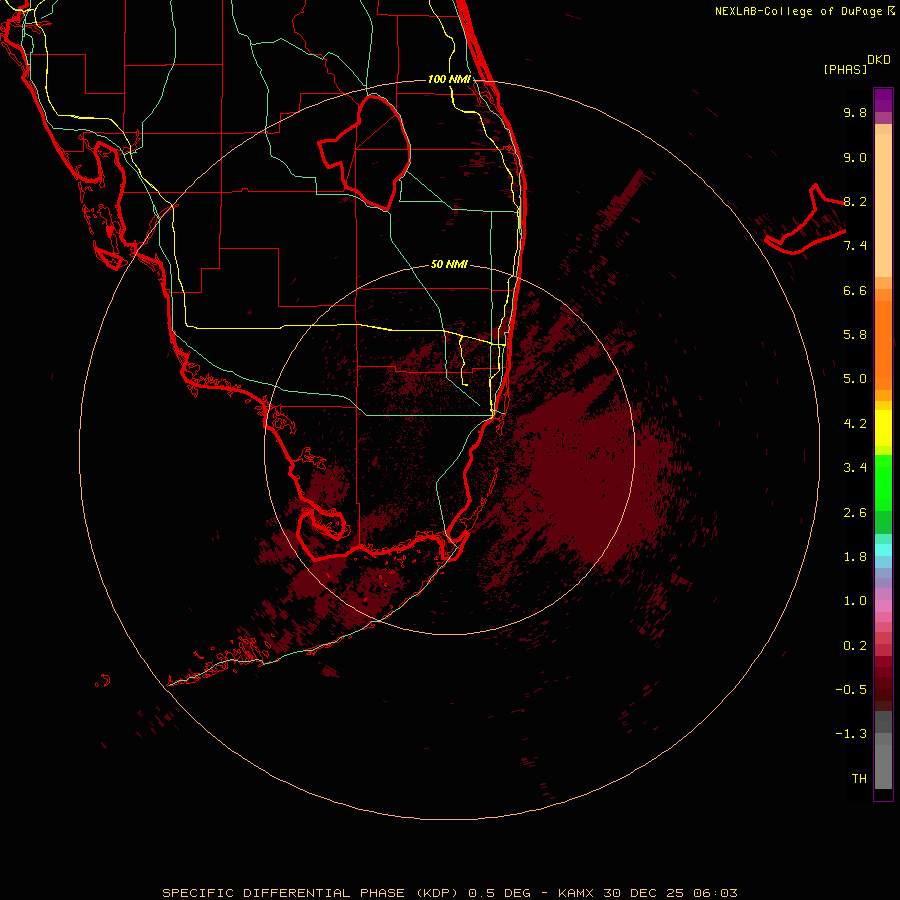The width and height of the screenshot is (900, 900).
Task: Click the 30 DEC 25 date in the caption
Action: (643, 893)
